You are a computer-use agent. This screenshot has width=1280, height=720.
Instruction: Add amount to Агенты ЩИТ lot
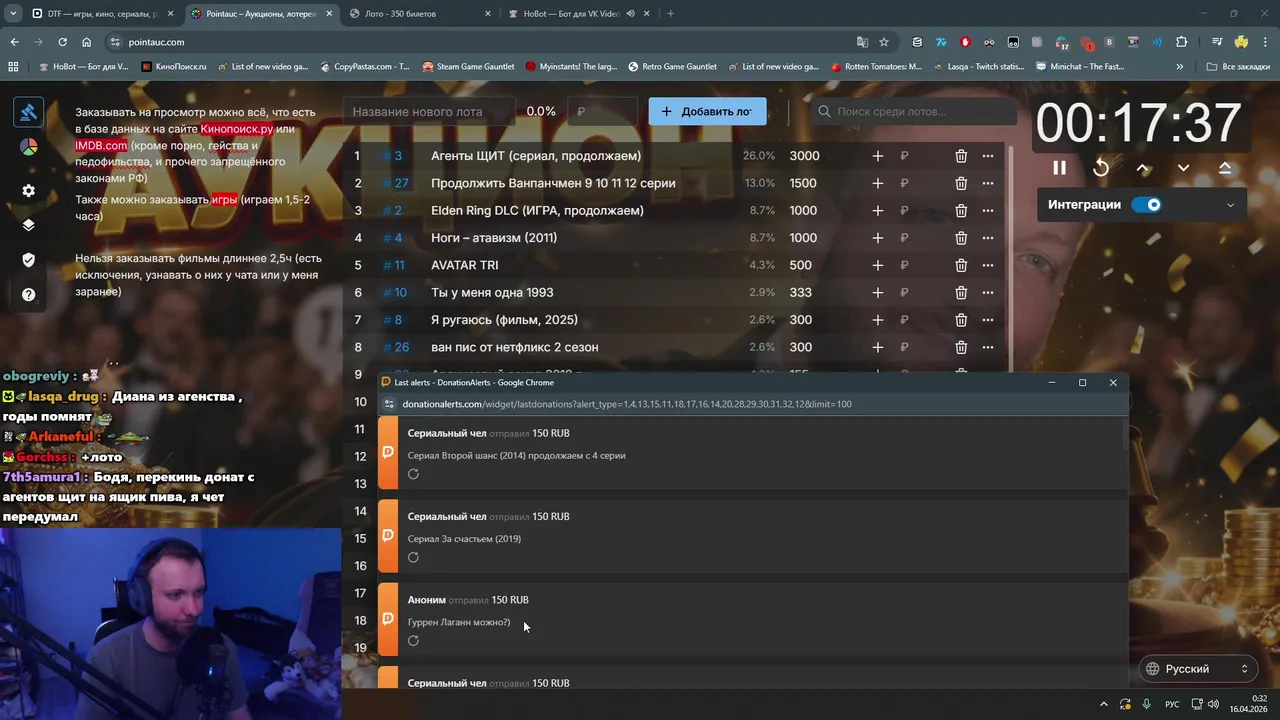[877, 156]
